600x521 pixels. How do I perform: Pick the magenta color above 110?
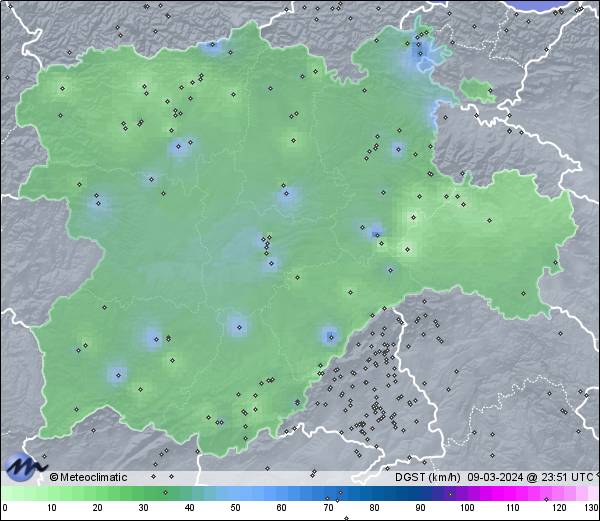[513, 493]
